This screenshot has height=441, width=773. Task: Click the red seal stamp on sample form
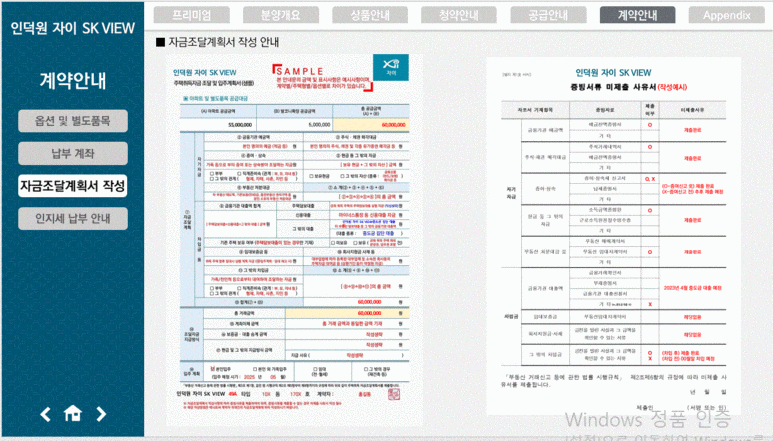pos(394,394)
